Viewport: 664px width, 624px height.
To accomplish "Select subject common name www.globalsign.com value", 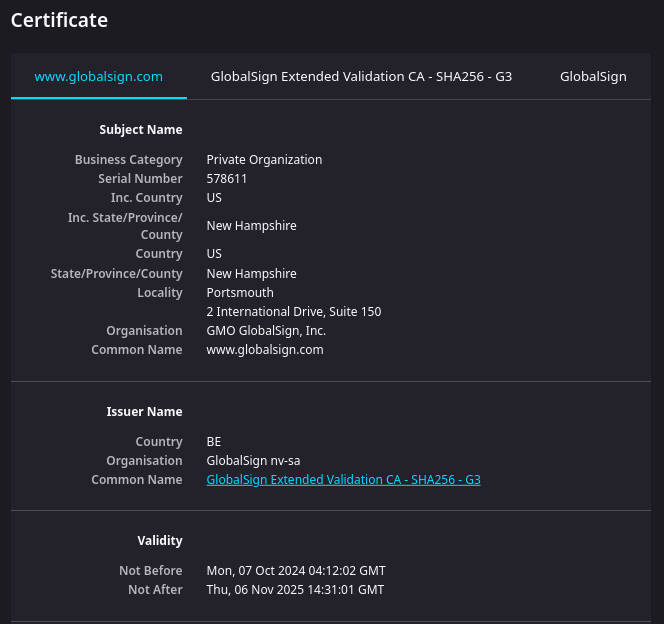I will point(265,350).
